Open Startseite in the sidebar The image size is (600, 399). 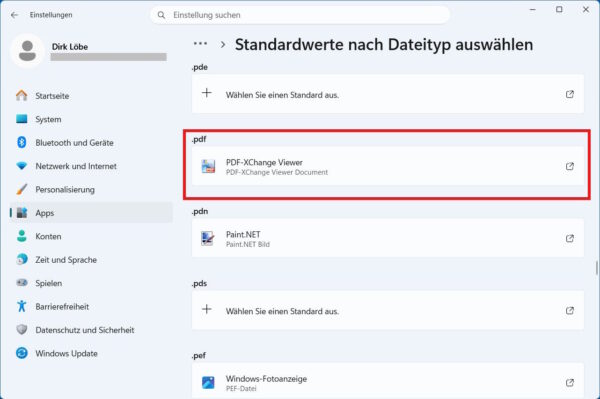coord(91,96)
